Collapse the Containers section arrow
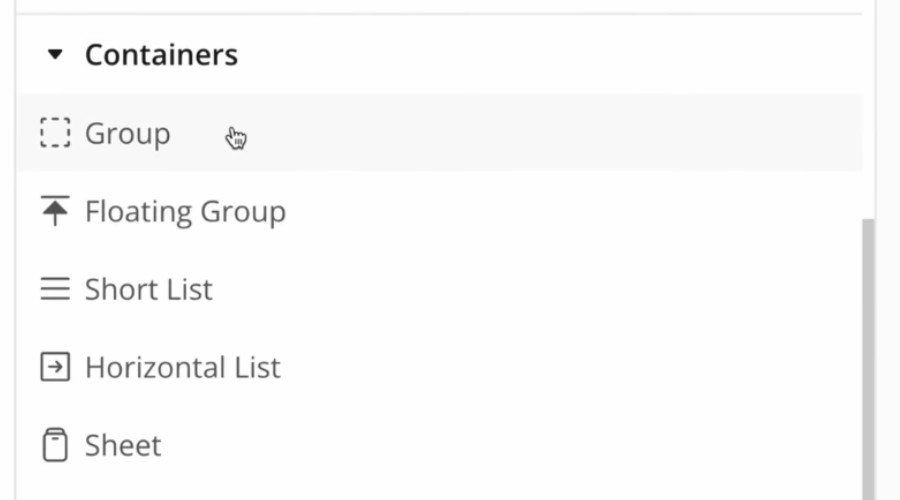Image resolution: width=900 pixels, height=500 pixels. 55,55
